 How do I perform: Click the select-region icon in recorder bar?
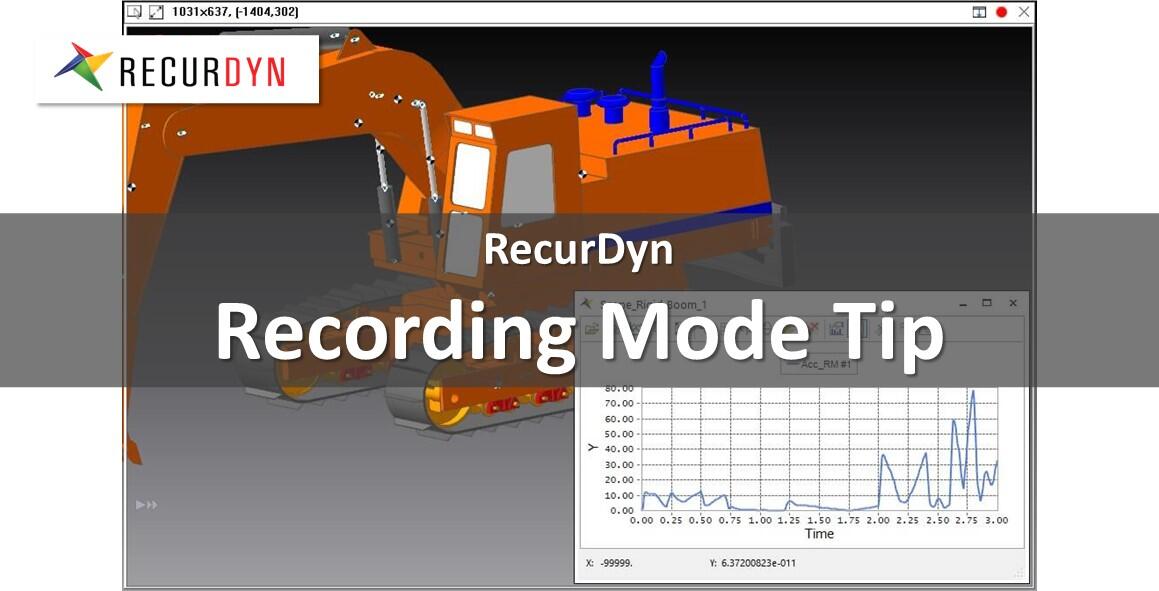point(135,12)
